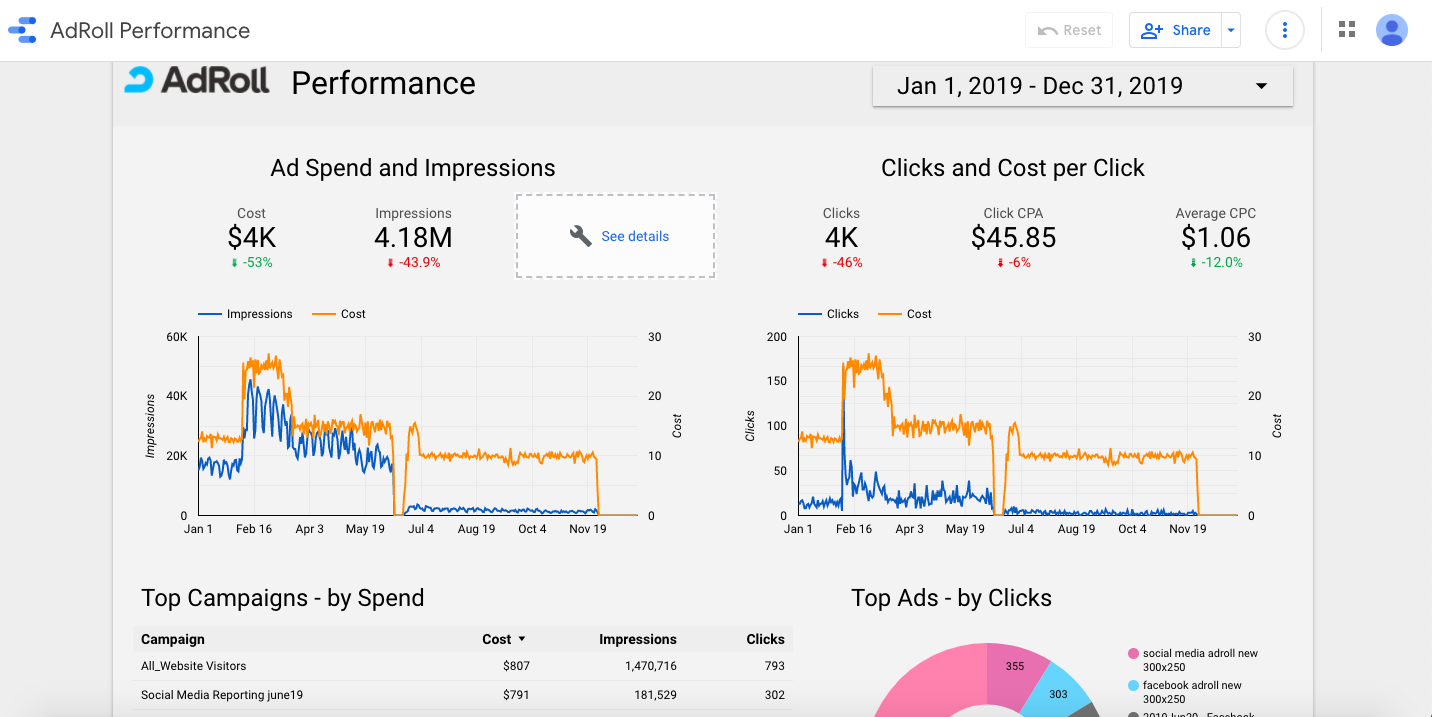Viewport: 1432px width, 717px height.
Task: Click the sort arrow on Cost column
Action: tap(521, 639)
